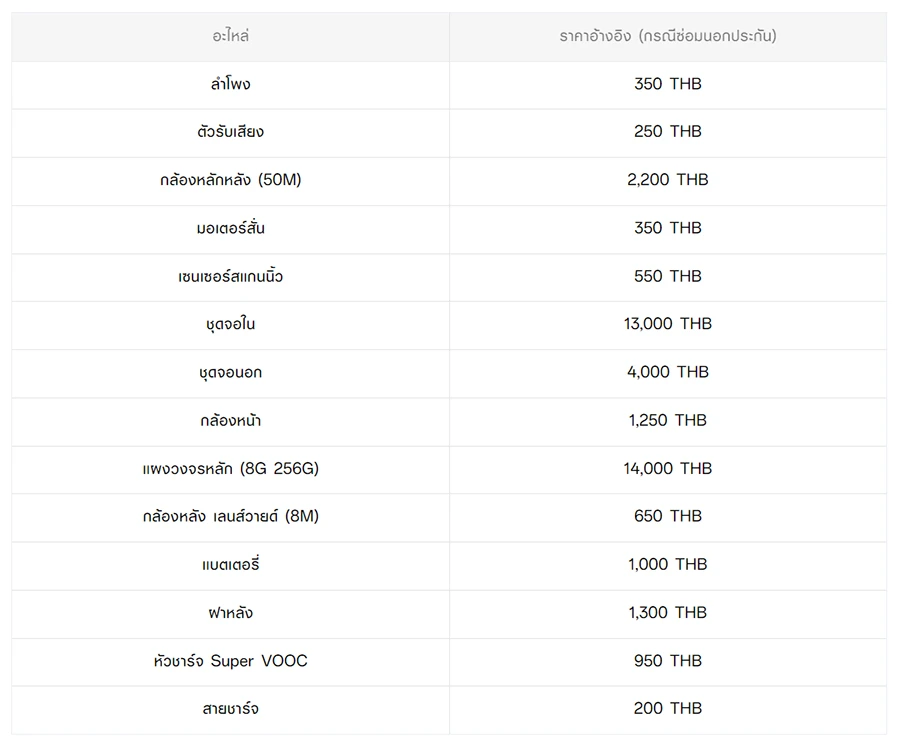Select the เซนเซอร์สแกนนิ้ว part cell
The width and height of the screenshot is (900, 750).
[x=230, y=276]
